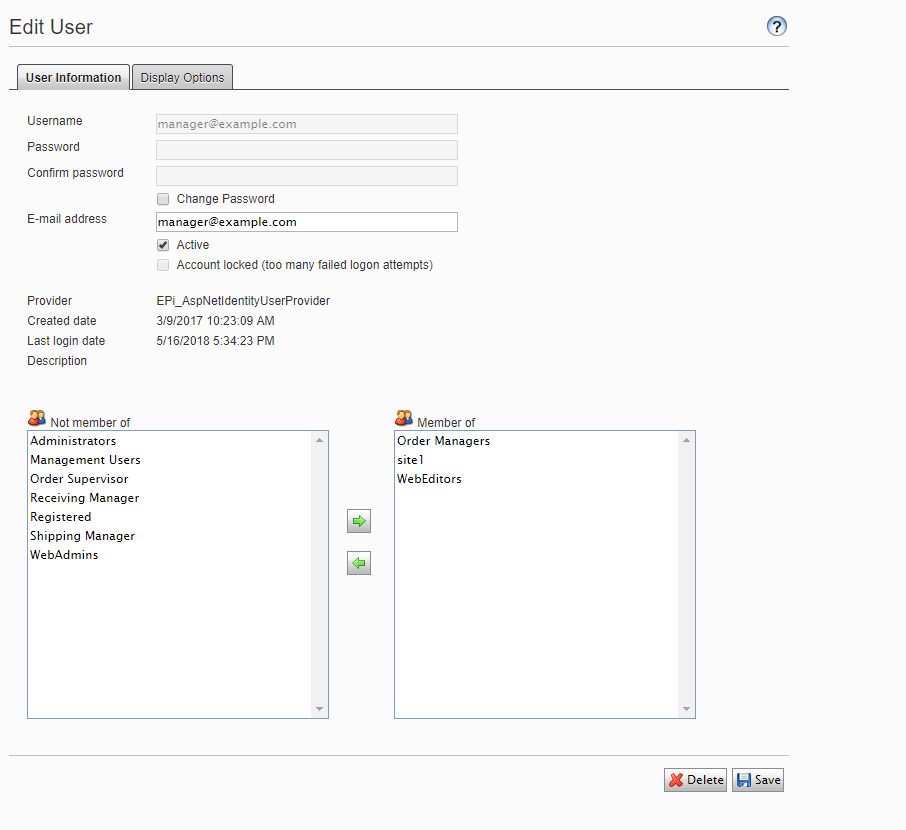The image size is (906, 830).
Task: Open the help question mark icon
Action: tap(777, 26)
